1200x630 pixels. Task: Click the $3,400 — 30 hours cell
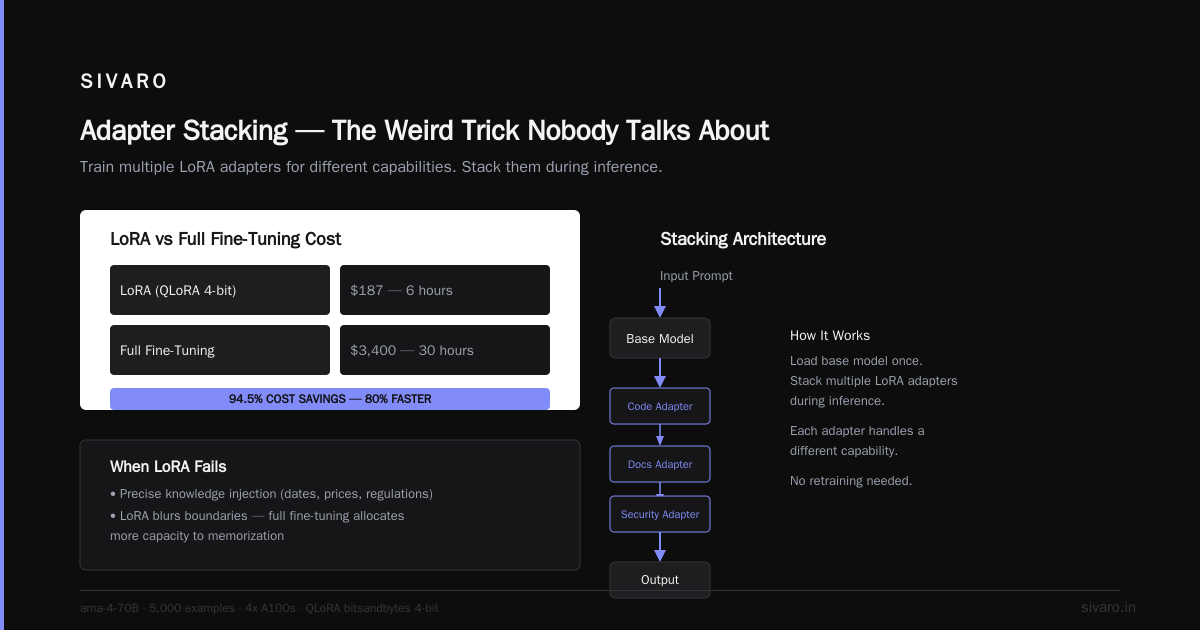pyautogui.click(x=445, y=350)
